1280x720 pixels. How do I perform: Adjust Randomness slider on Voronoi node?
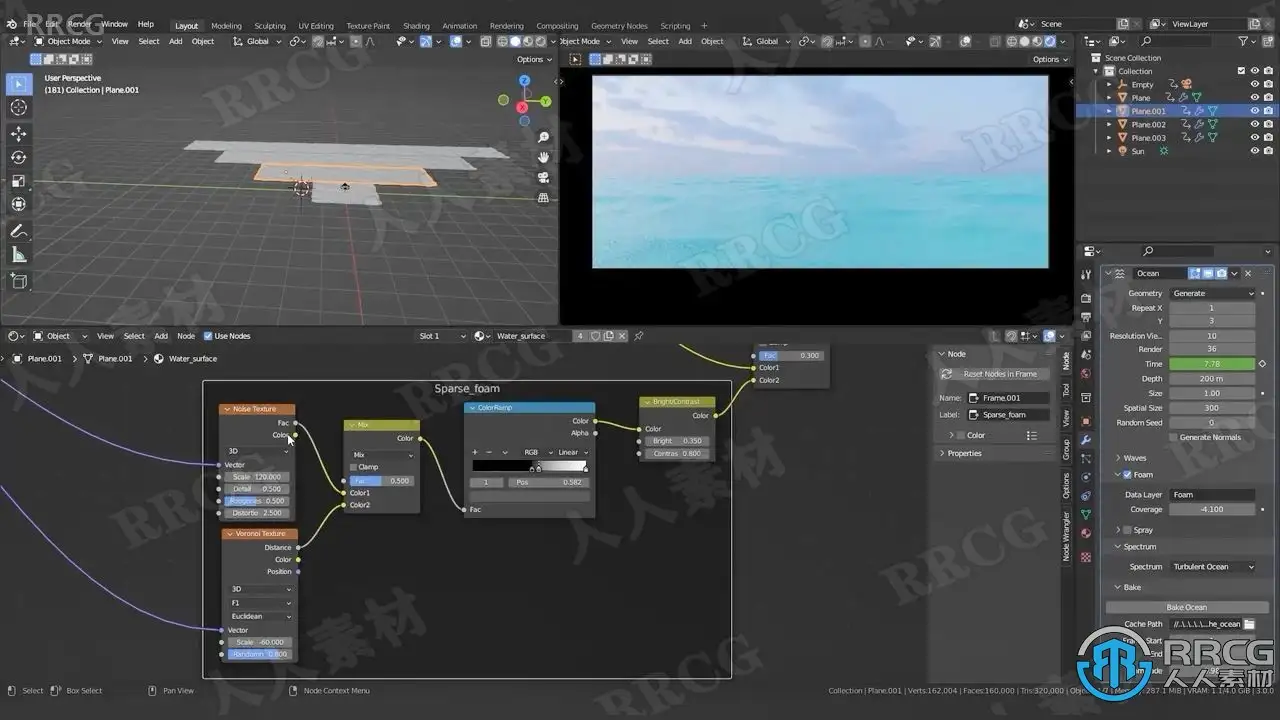coord(258,654)
